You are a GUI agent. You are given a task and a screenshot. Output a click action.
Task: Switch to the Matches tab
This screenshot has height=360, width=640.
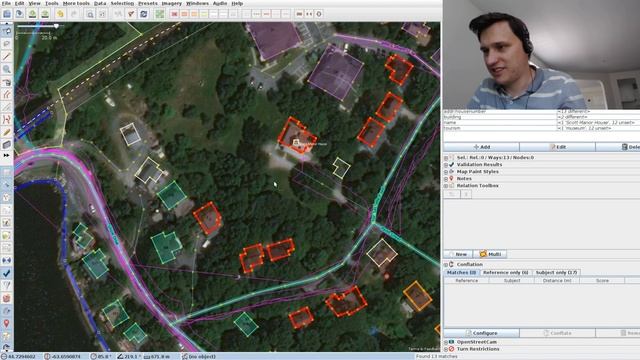click(461, 272)
